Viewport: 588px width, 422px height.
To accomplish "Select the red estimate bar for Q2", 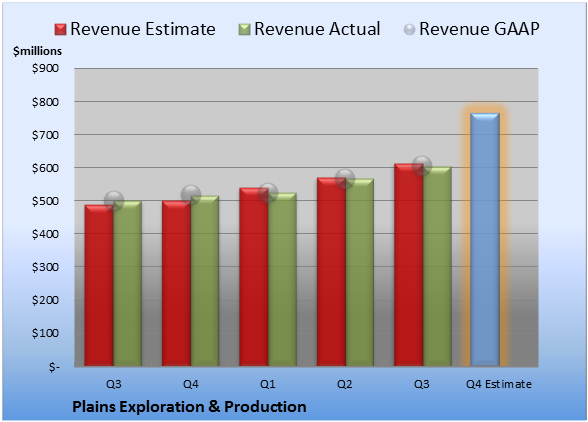I will pyautogui.click(x=331, y=272).
